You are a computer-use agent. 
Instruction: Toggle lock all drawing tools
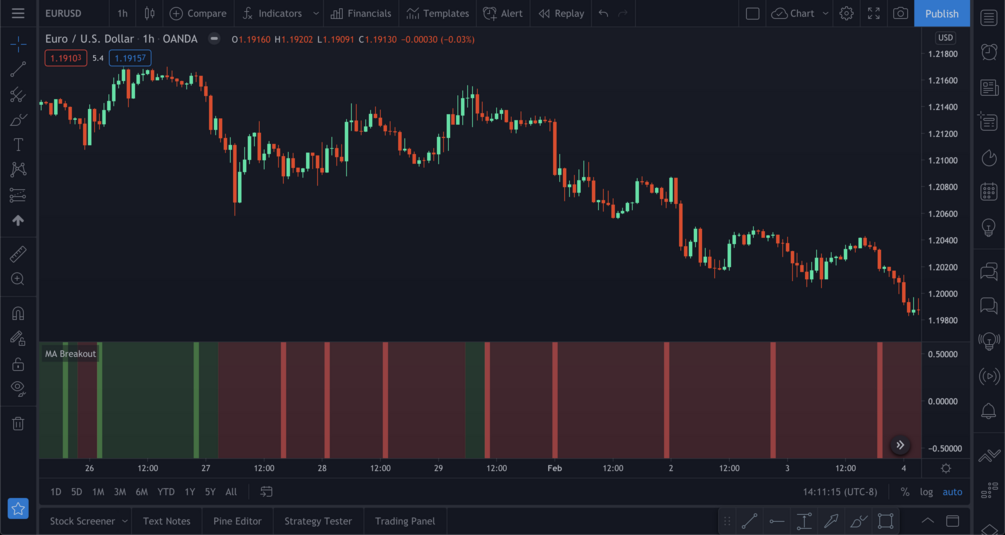click(x=18, y=364)
